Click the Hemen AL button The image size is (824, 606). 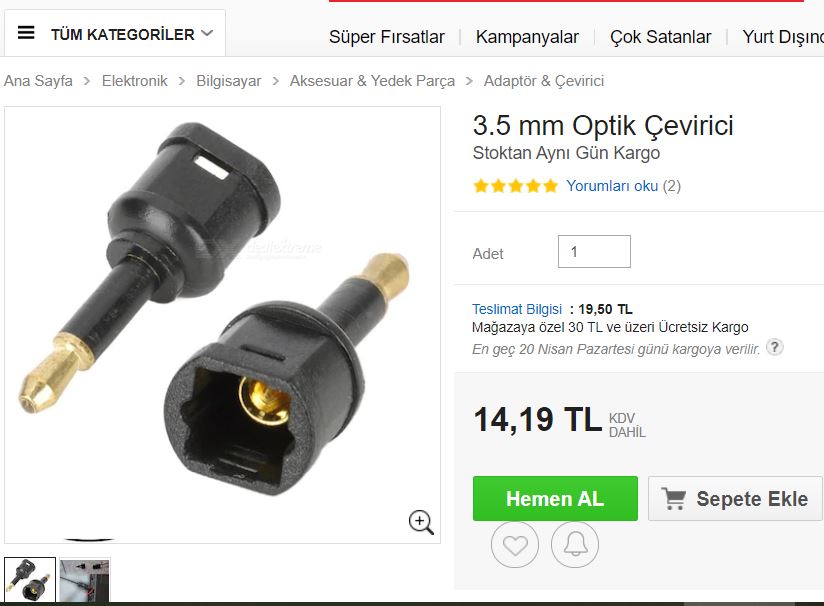pos(555,498)
